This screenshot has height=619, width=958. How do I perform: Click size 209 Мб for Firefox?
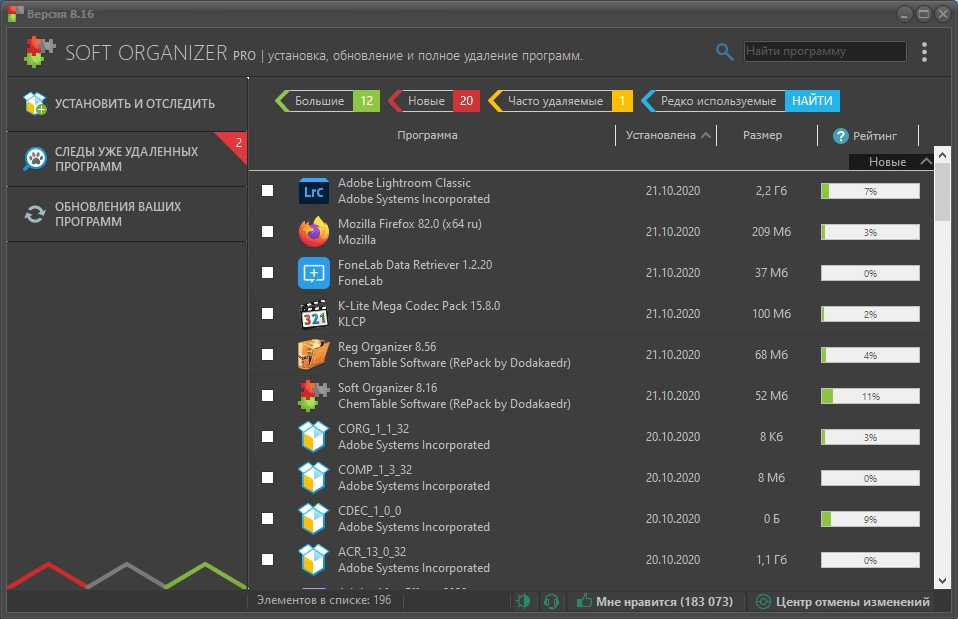pos(771,232)
